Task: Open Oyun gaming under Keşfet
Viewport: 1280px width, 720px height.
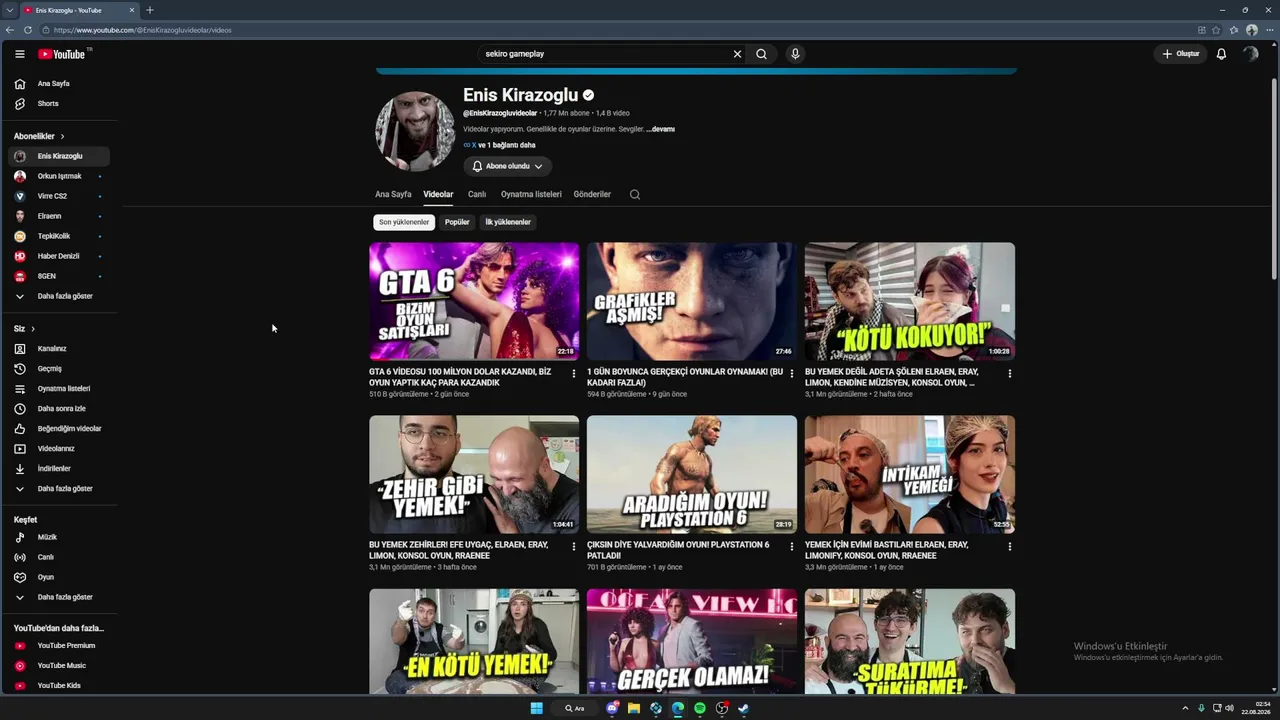Action: 60,577
